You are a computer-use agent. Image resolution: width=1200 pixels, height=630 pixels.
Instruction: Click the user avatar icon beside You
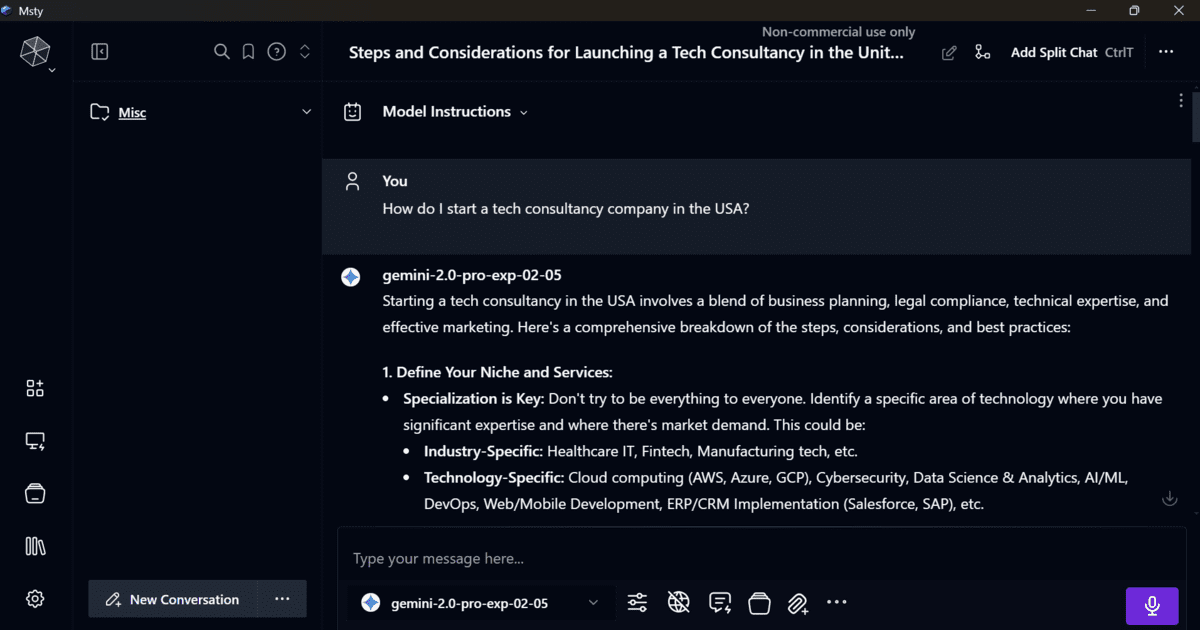pyautogui.click(x=352, y=181)
